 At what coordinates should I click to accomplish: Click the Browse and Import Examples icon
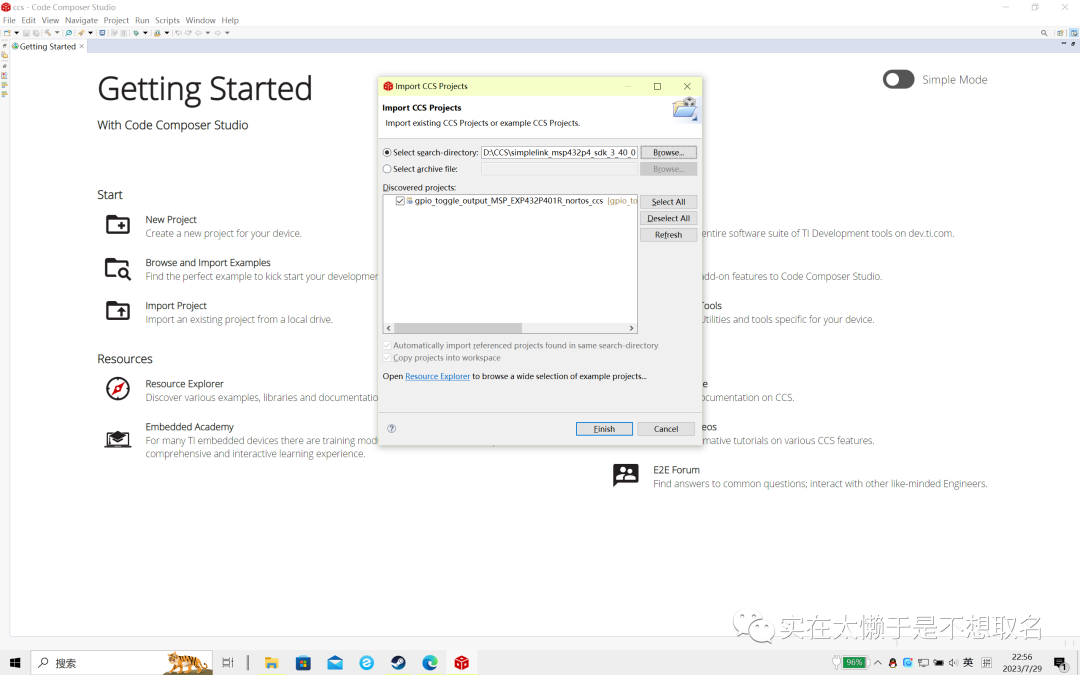pos(118,268)
